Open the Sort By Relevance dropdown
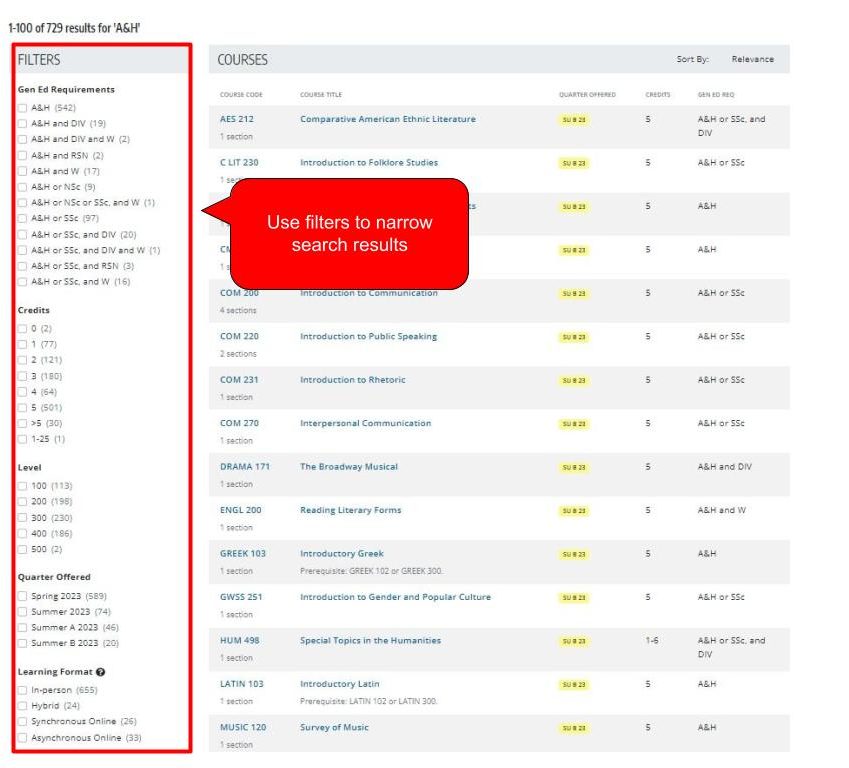This screenshot has width=849, height=768. [x=752, y=60]
